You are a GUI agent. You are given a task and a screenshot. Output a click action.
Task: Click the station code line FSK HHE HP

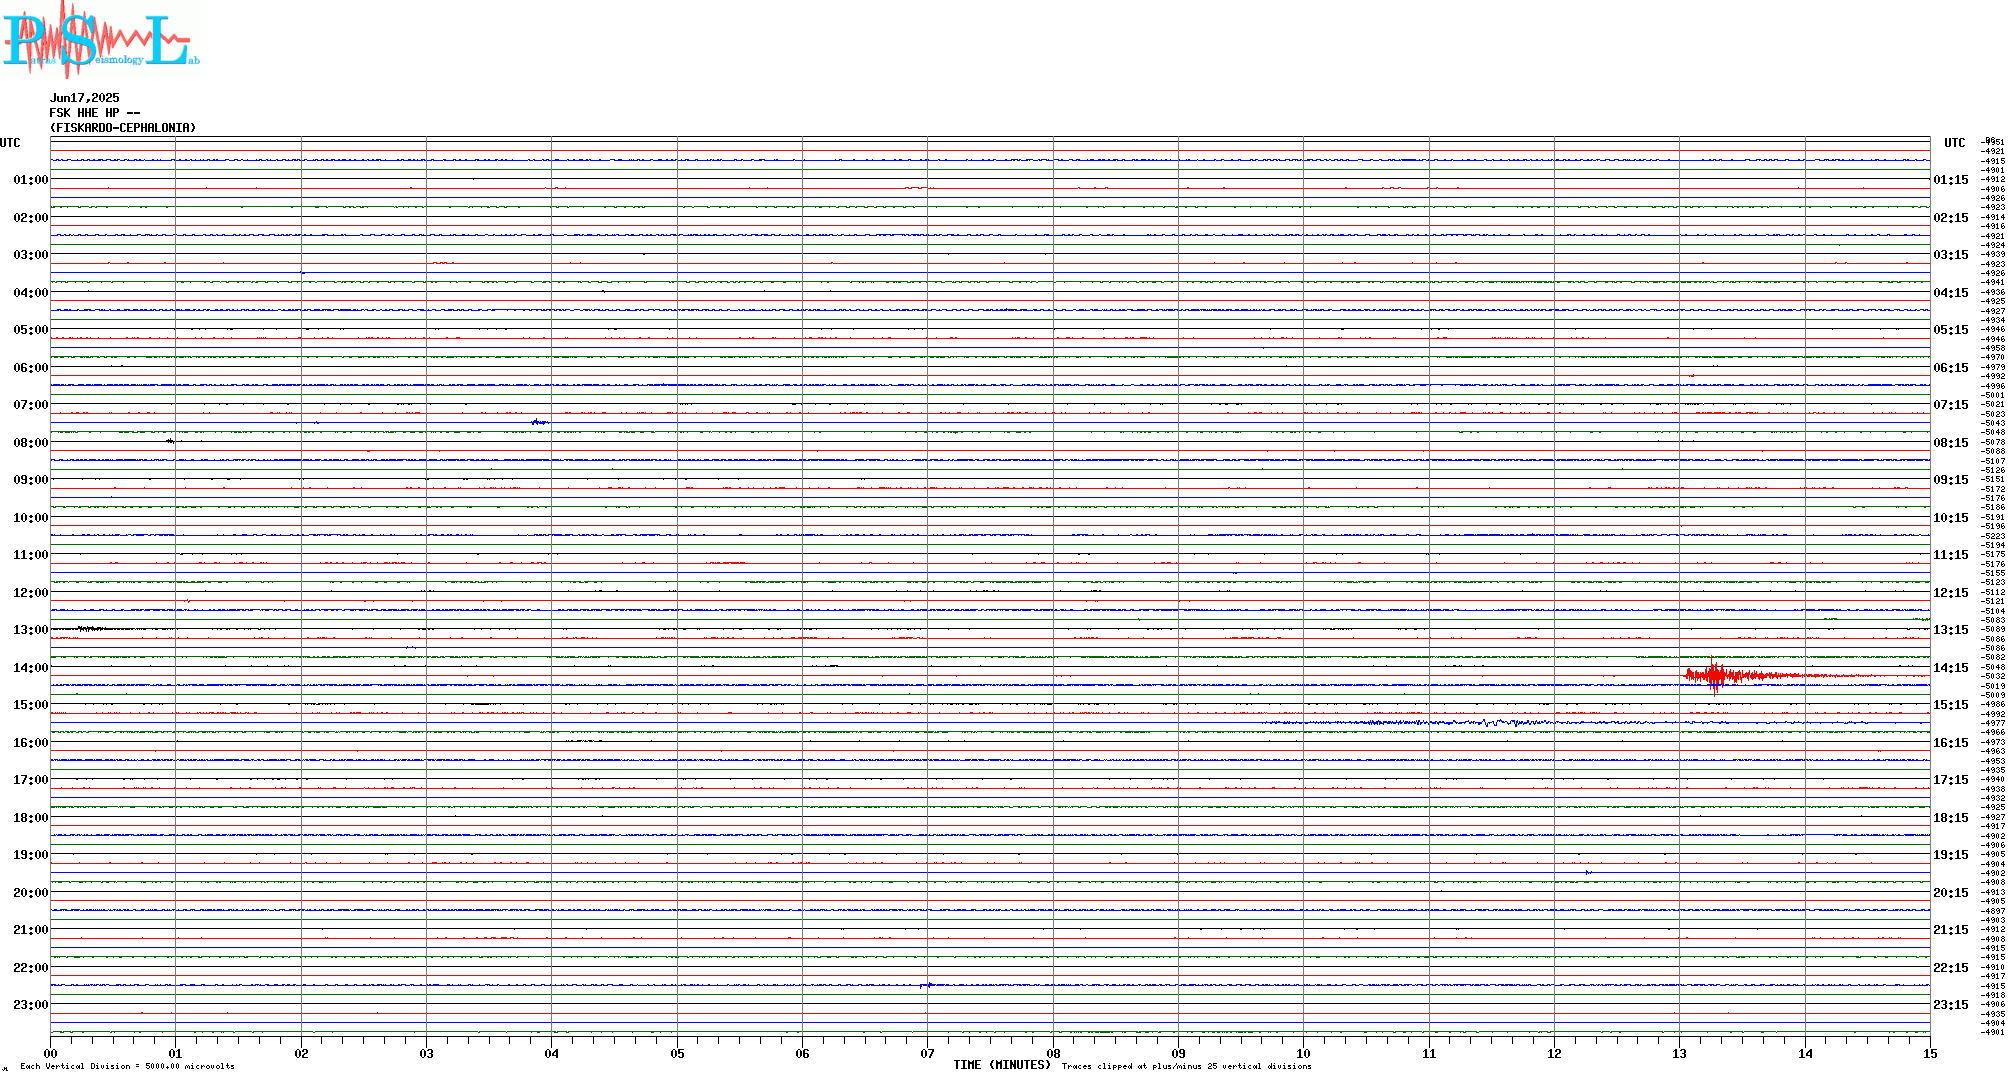point(95,113)
